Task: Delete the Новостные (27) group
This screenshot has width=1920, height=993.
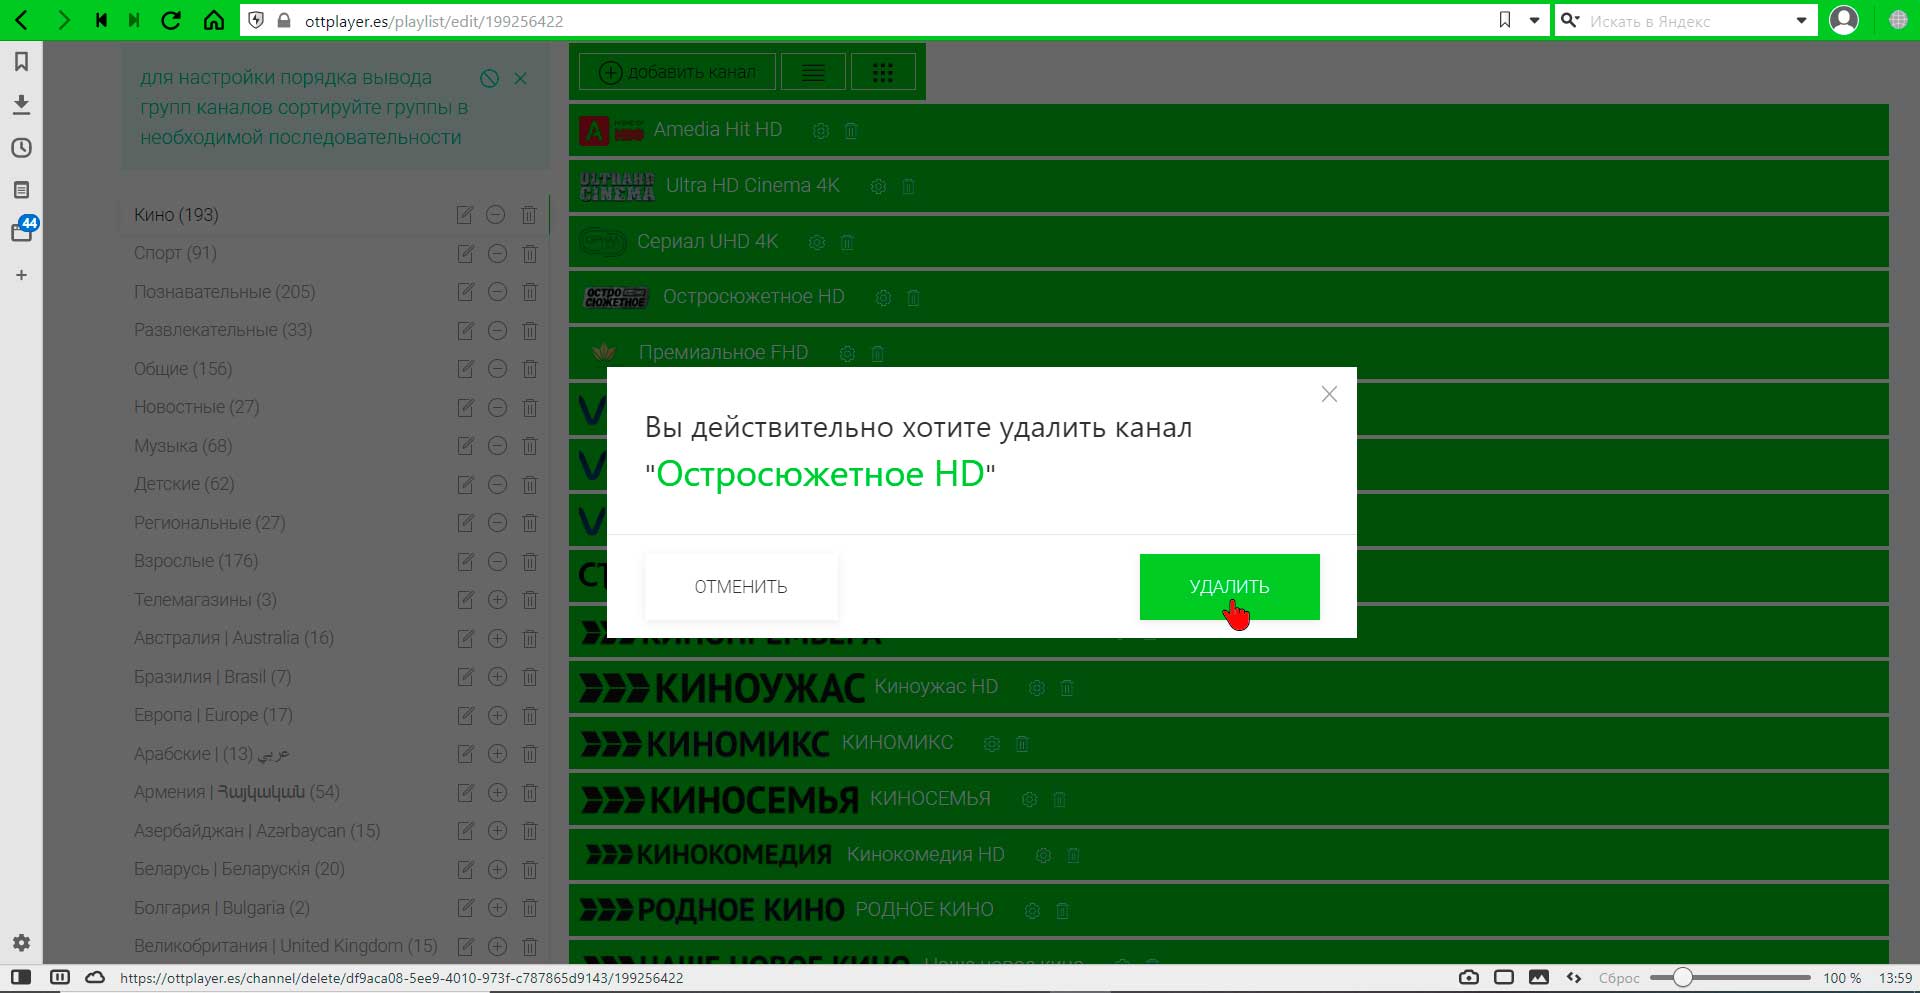Action: 530,408
